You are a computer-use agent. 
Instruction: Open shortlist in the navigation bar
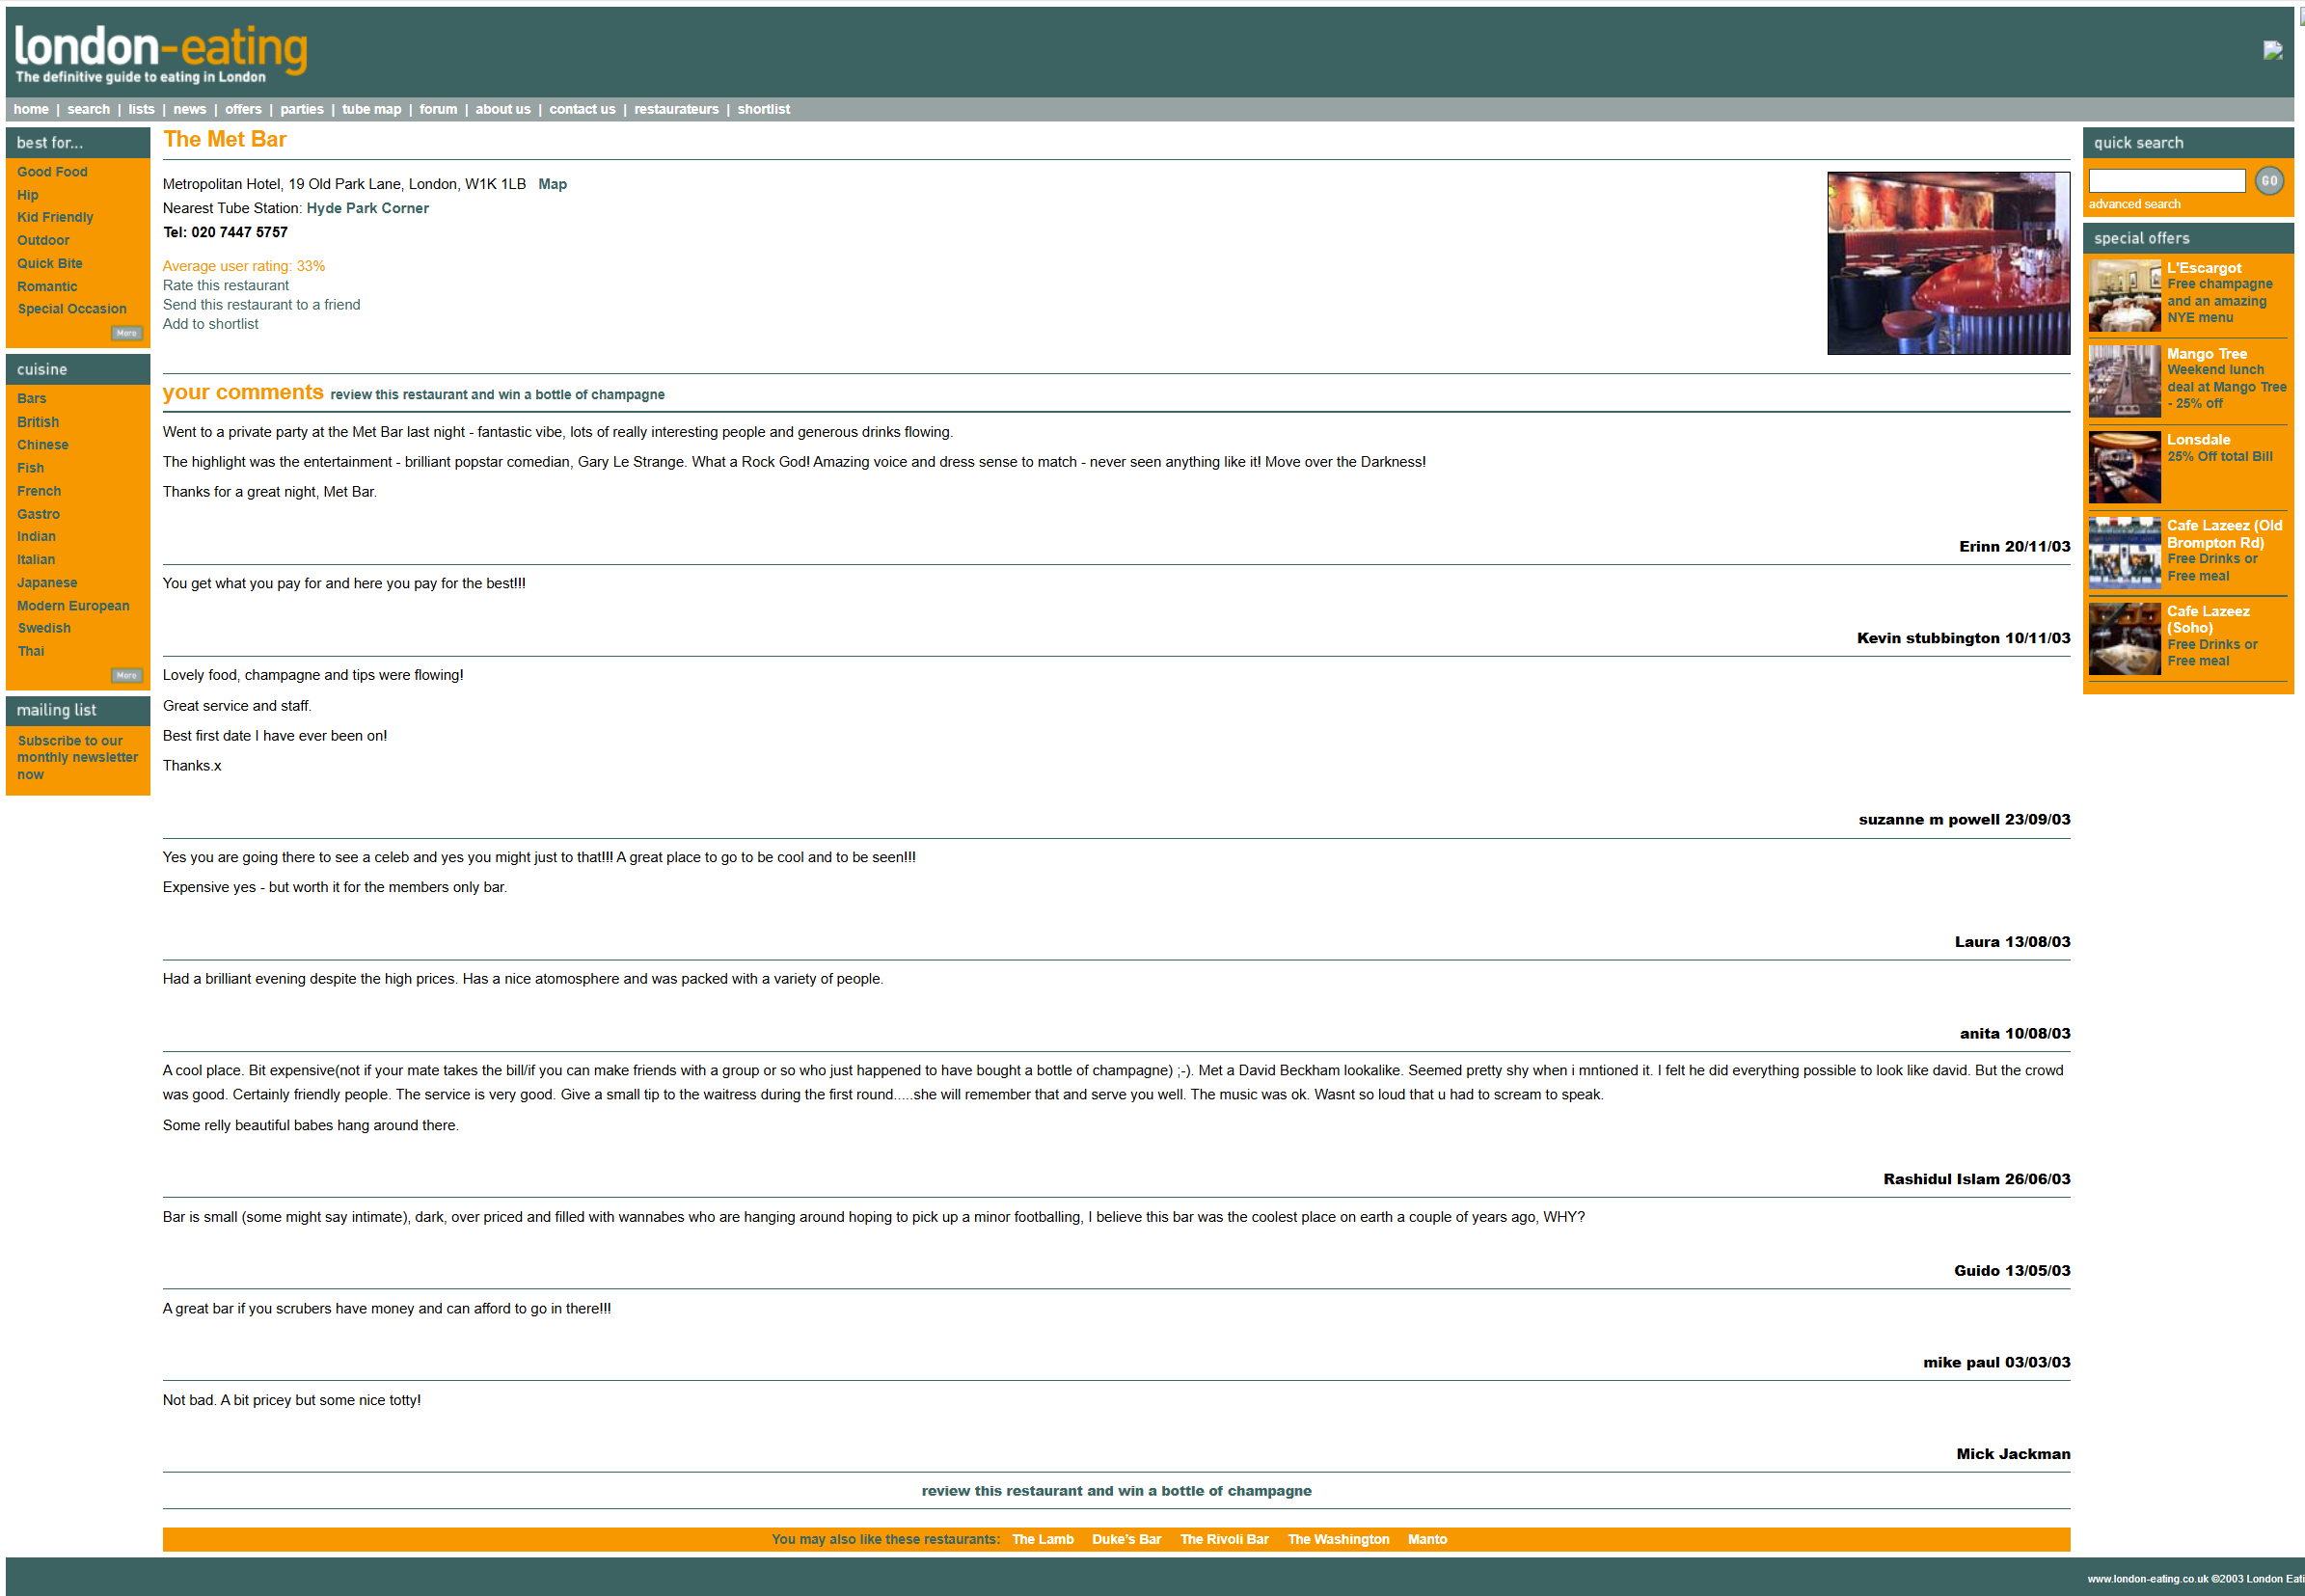(x=764, y=109)
